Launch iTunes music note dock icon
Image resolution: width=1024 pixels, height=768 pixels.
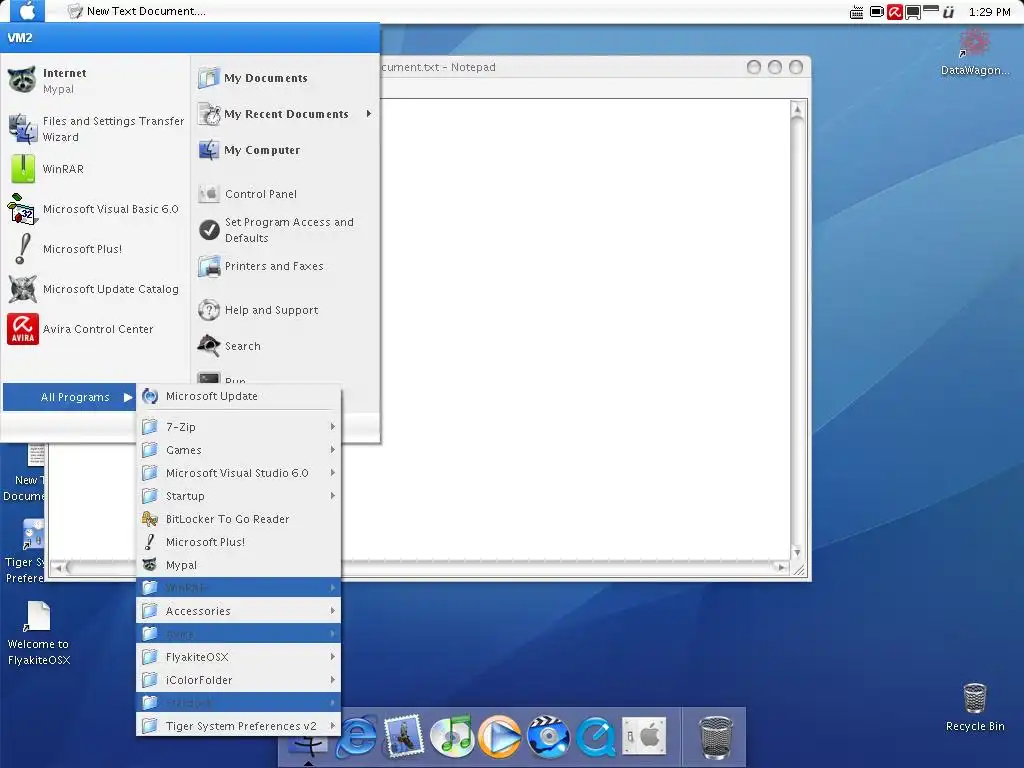pyautogui.click(x=452, y=736)
